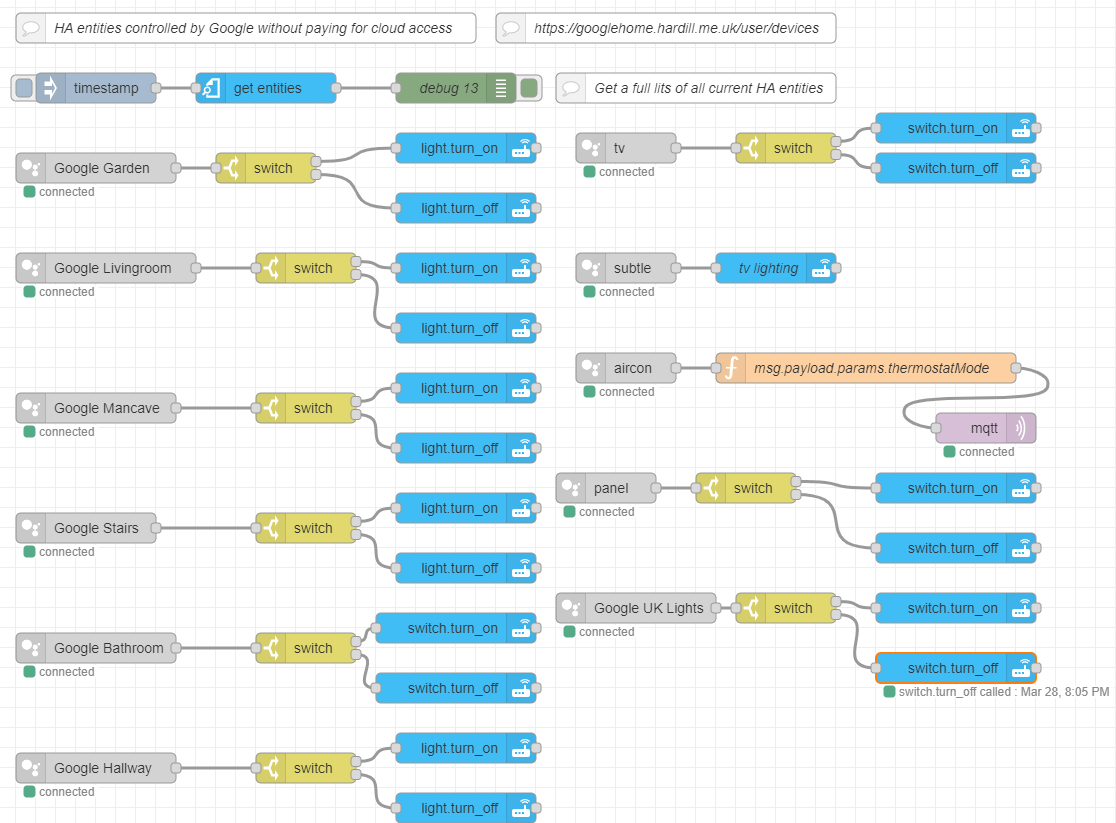Click the list icon on debug 13 node

(501, 88)
